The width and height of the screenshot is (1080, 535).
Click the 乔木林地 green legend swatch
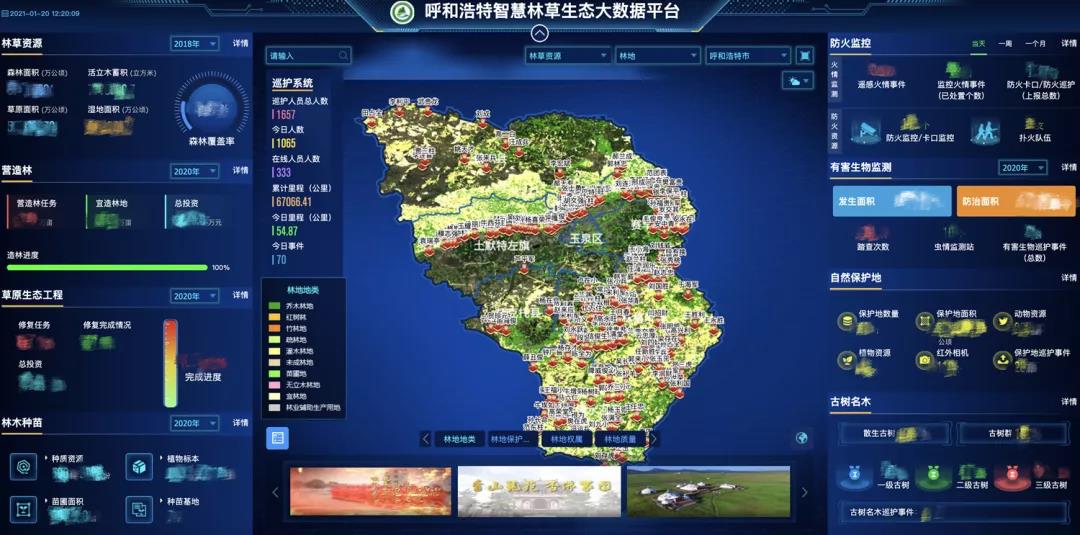coord(273,306)
